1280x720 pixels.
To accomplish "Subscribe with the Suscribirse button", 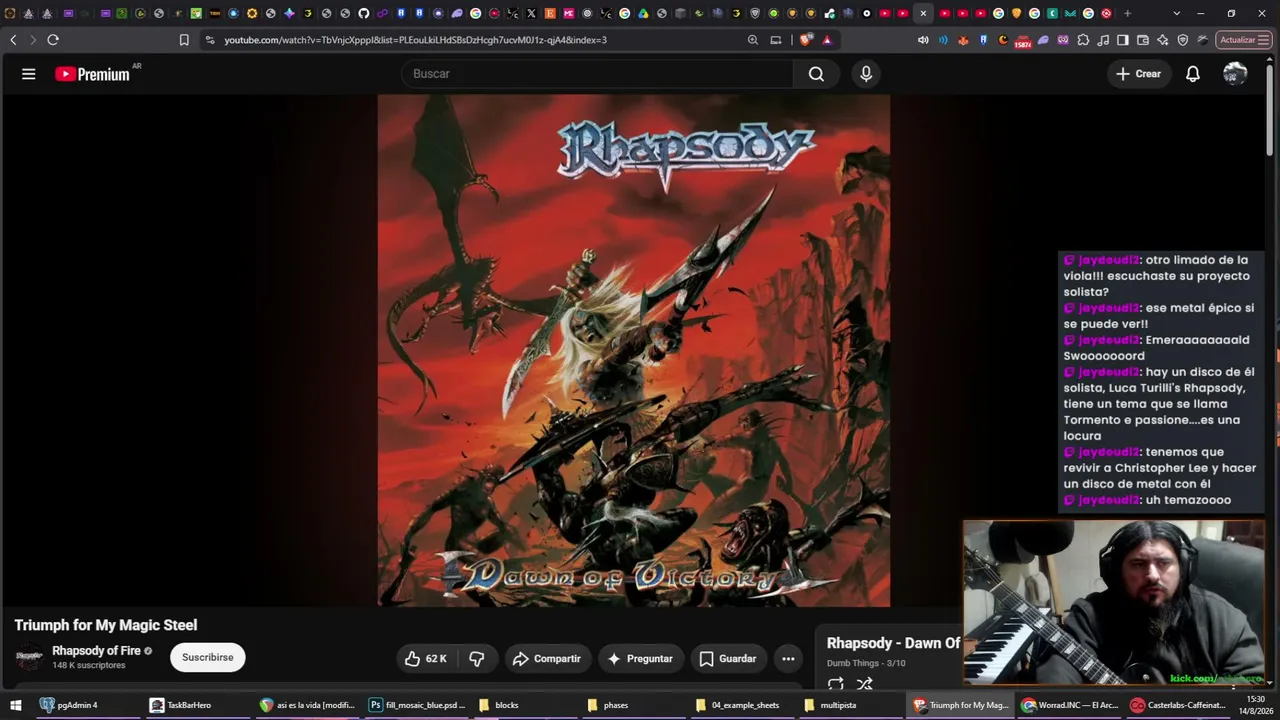I will coord(207,657).
